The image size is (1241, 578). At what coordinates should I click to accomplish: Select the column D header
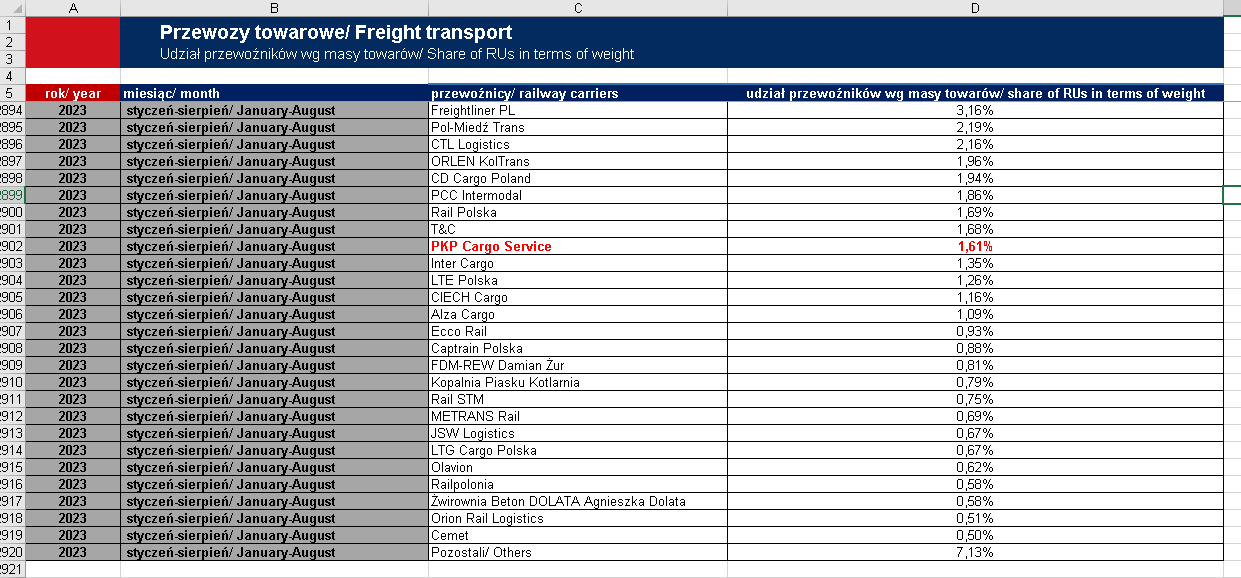(x=975, y=8)
